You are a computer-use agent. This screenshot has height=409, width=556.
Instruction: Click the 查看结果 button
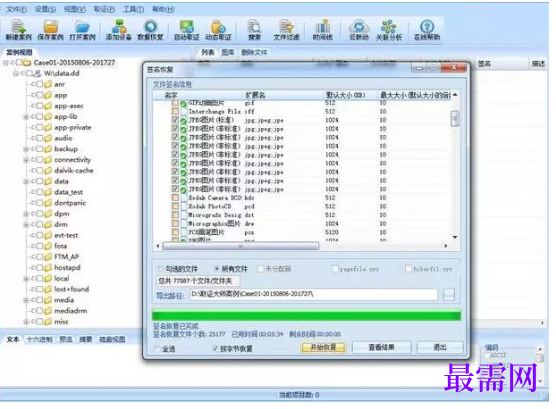381,347
